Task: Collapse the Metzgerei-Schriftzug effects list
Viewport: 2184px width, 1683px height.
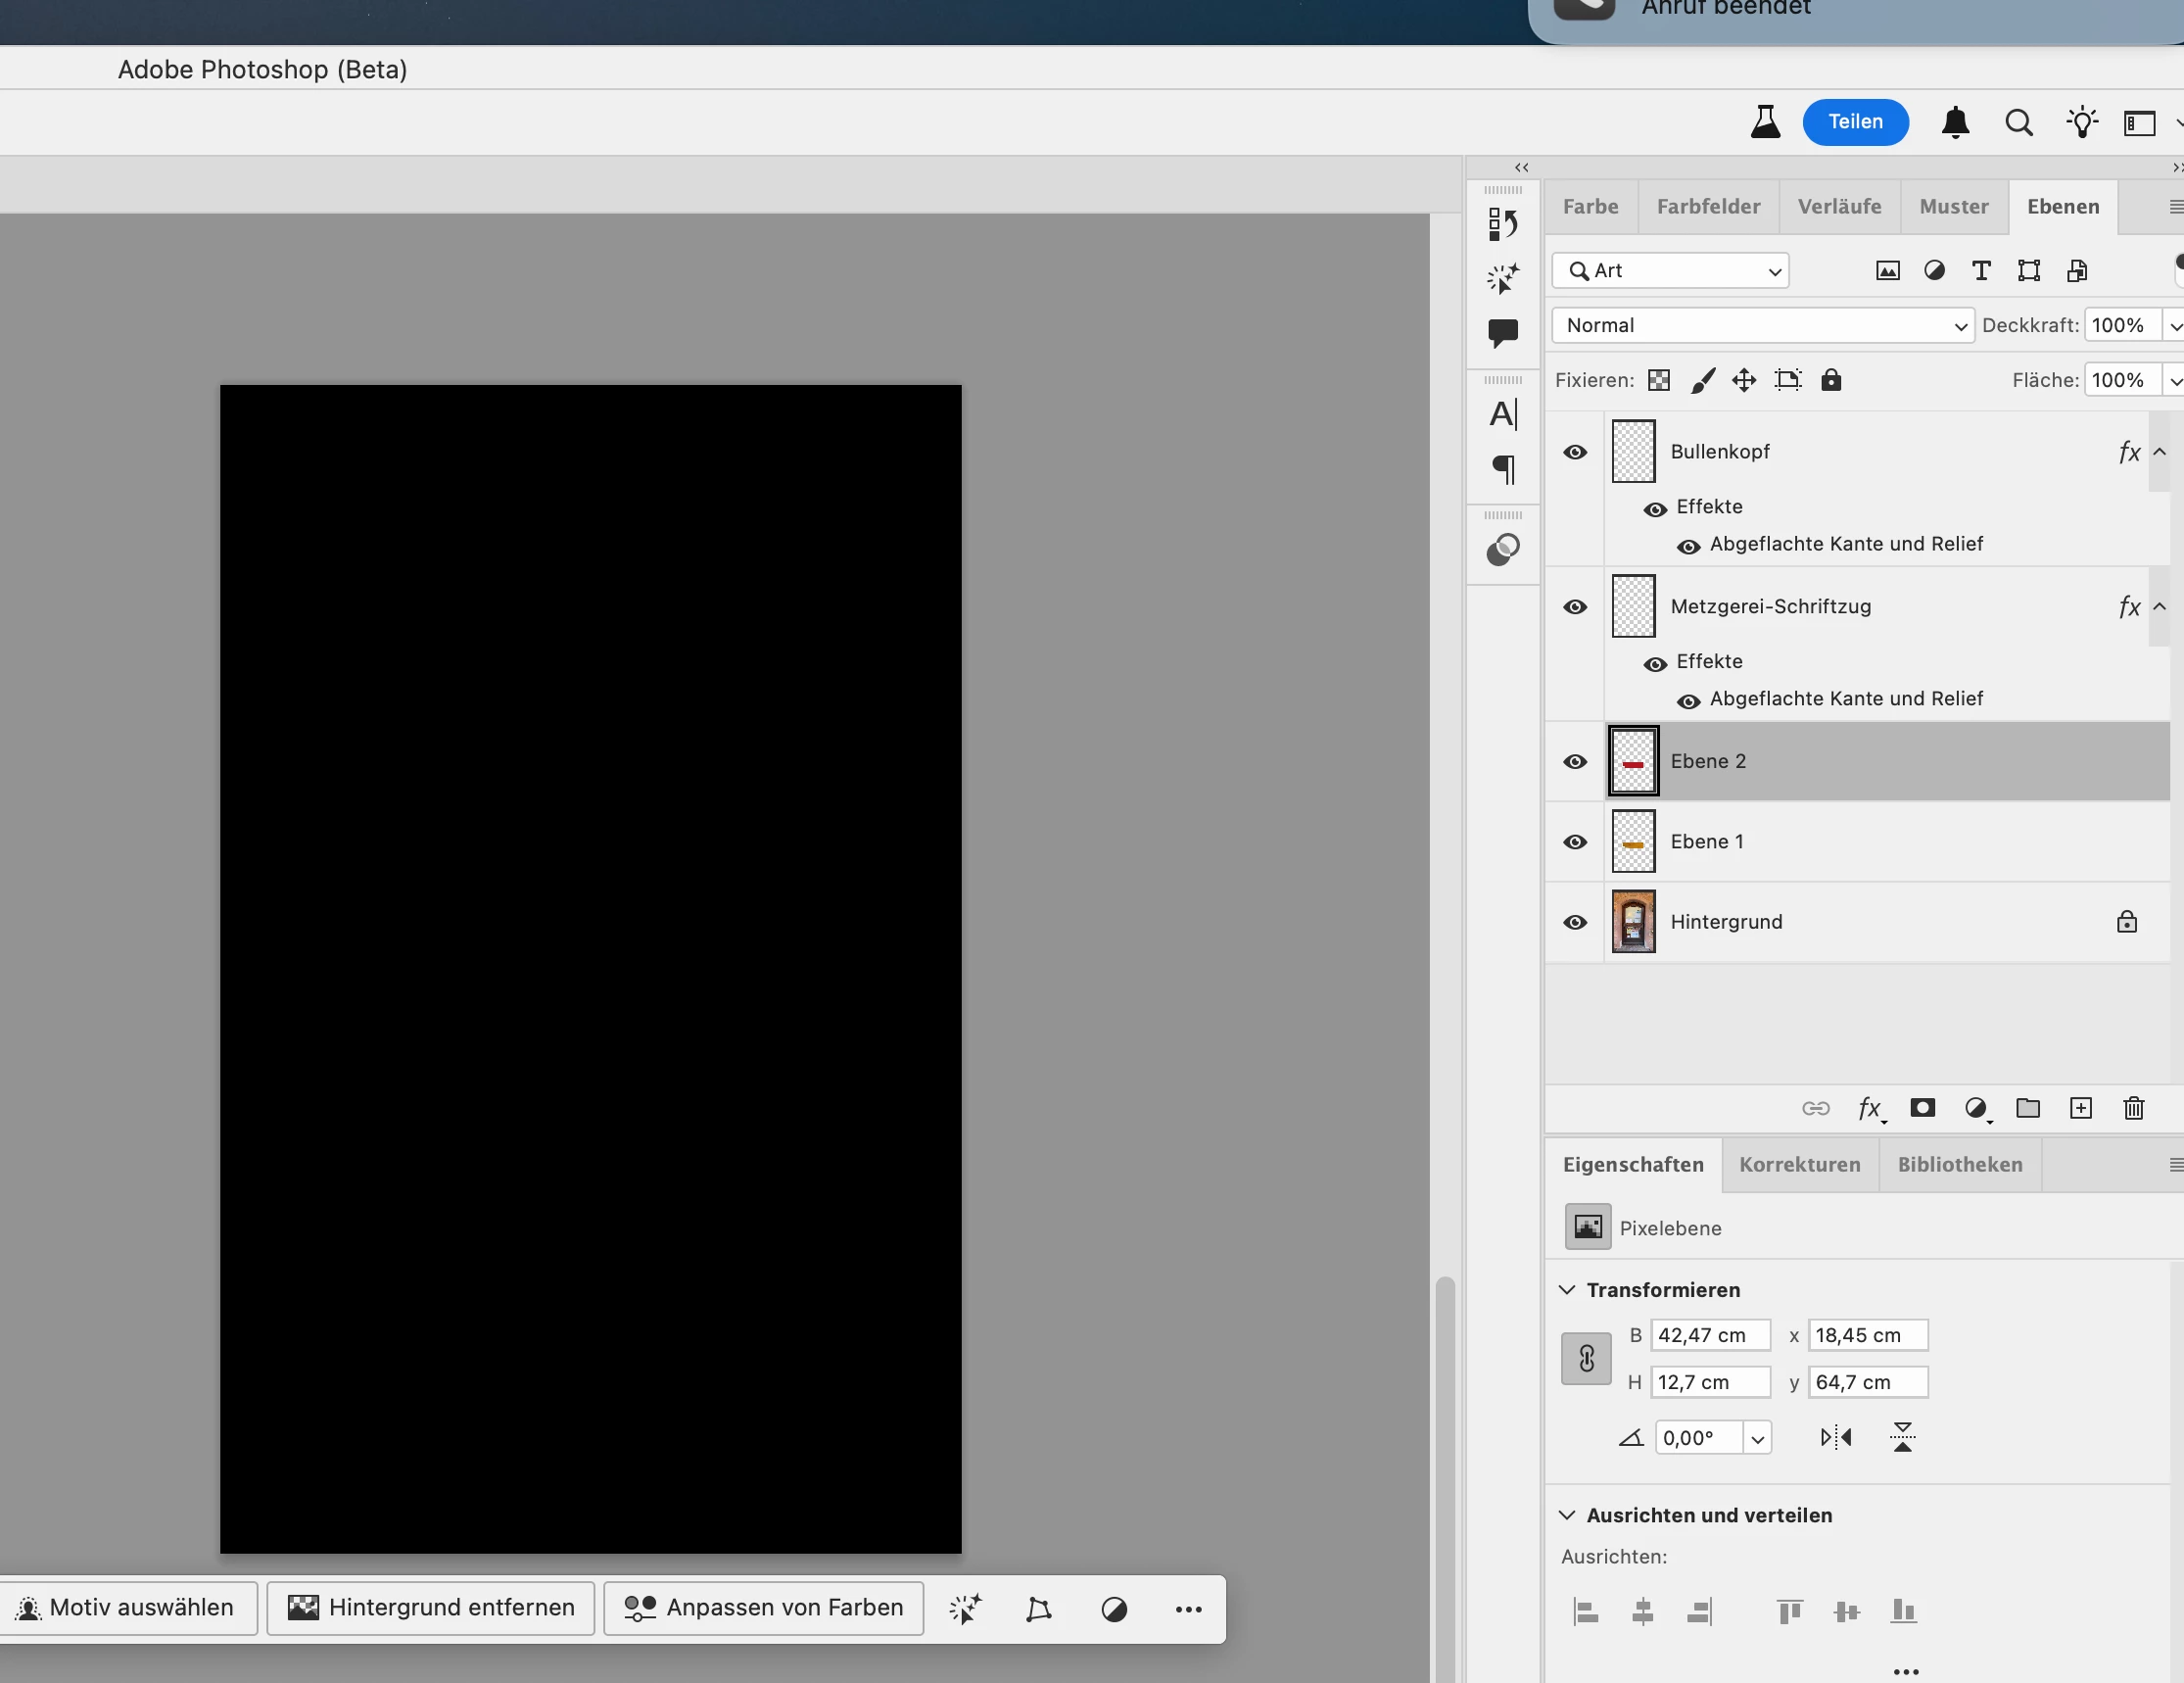Action: pos(2159,606)
